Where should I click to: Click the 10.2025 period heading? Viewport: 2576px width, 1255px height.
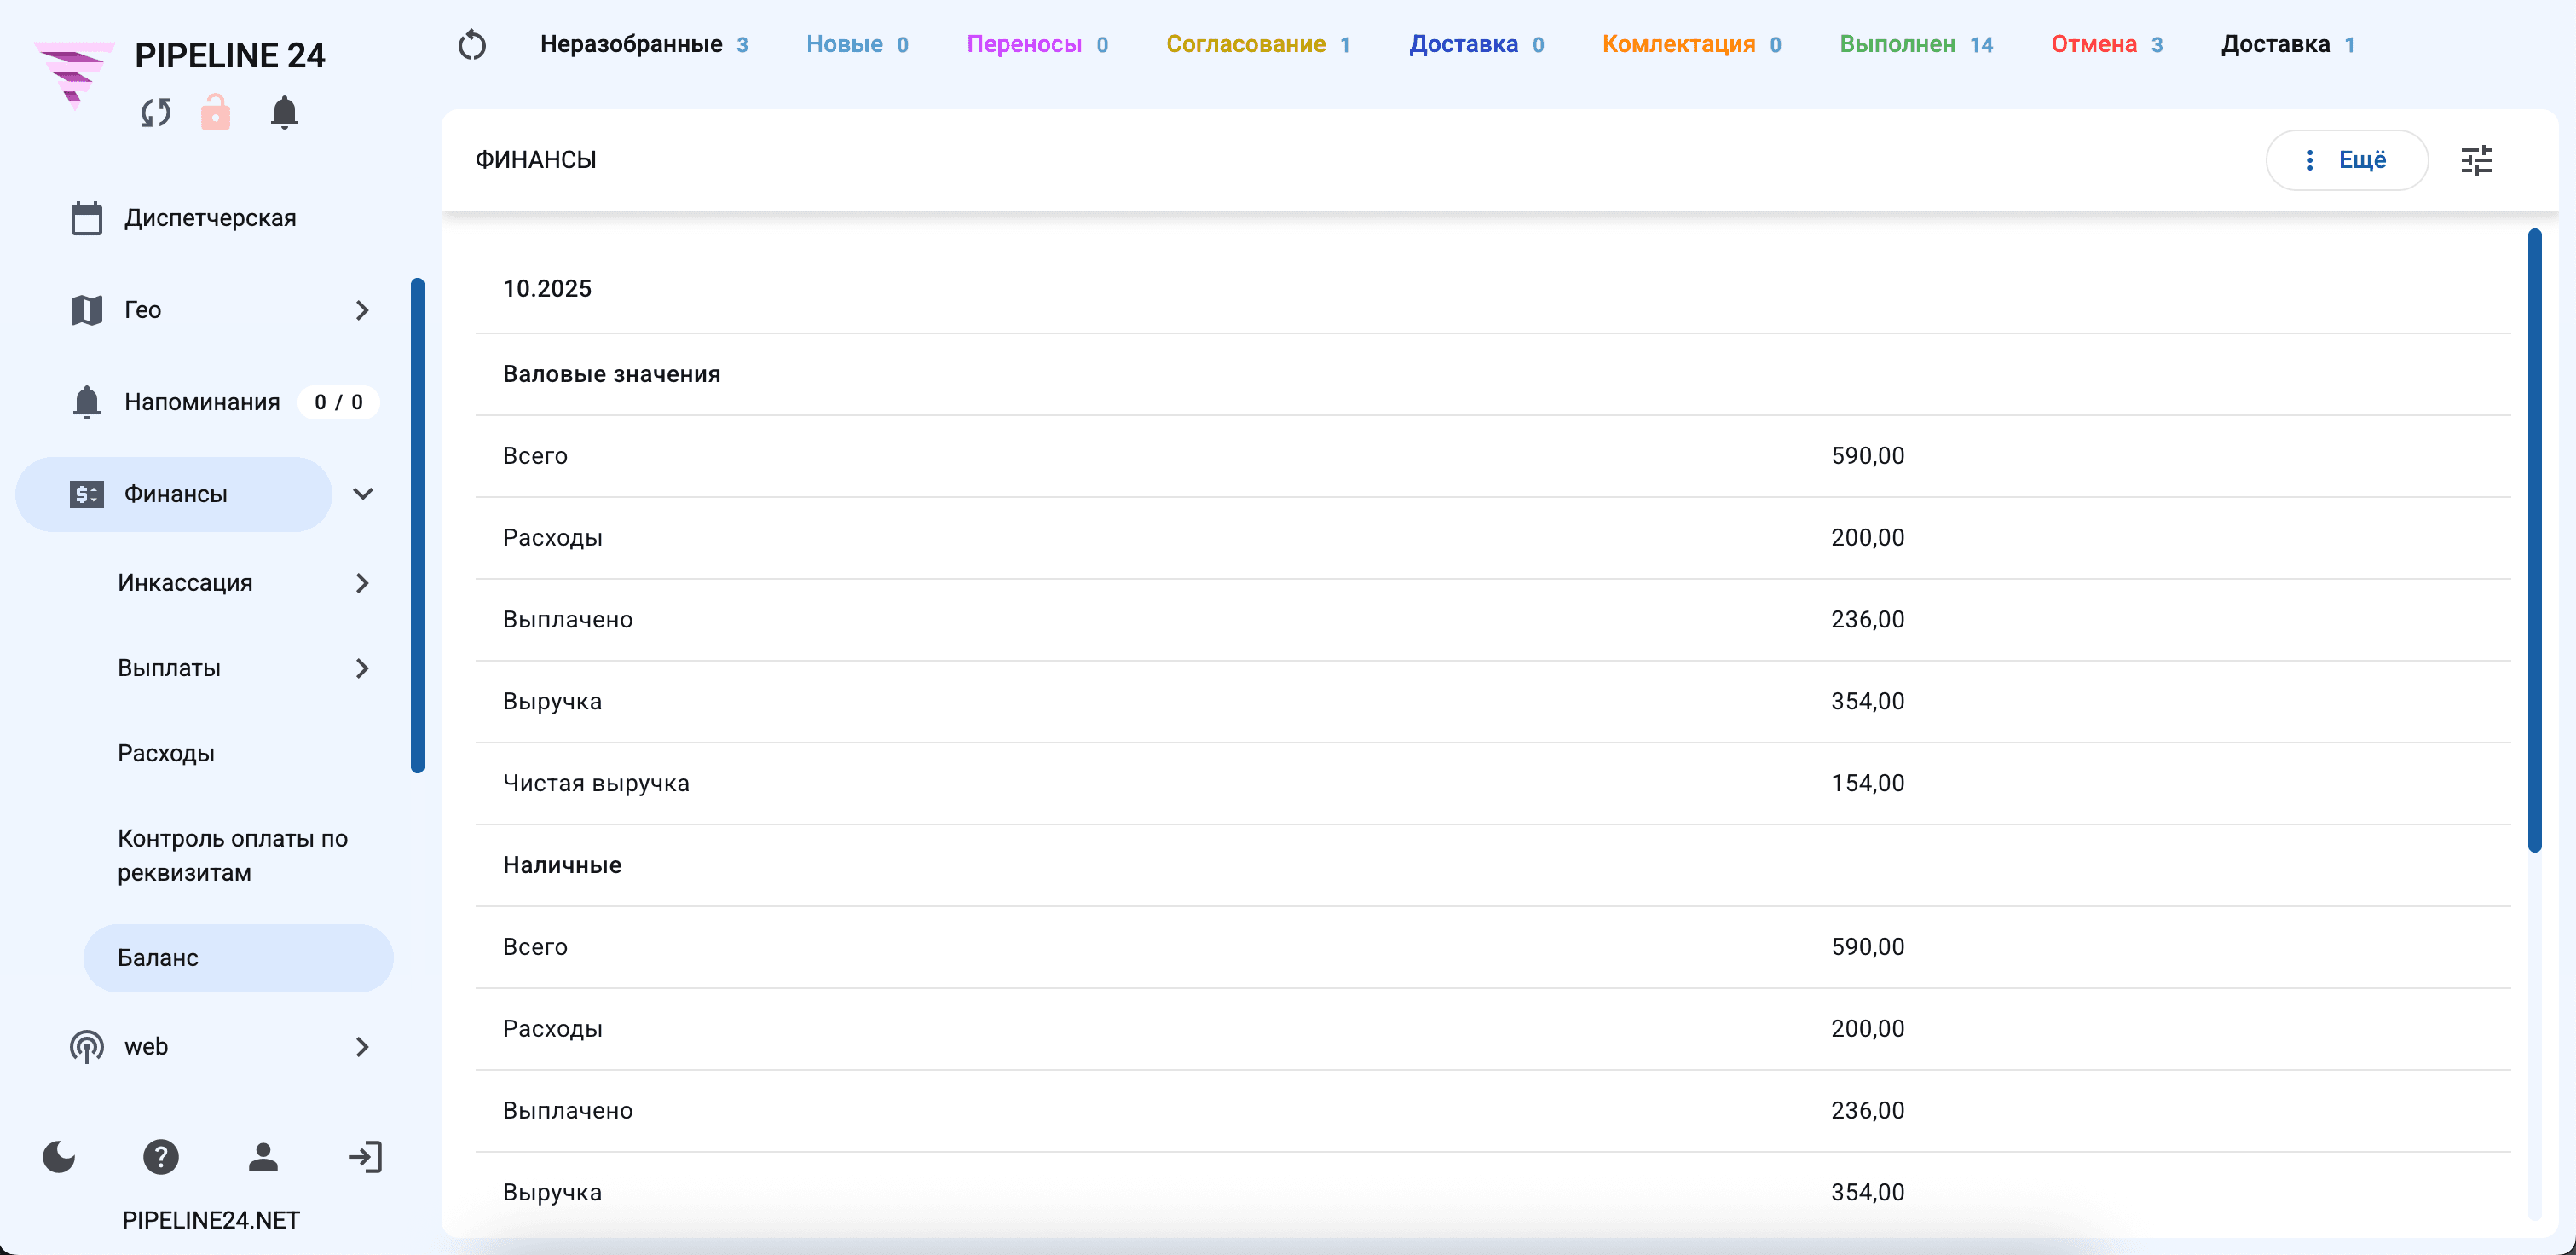[547, 289]
